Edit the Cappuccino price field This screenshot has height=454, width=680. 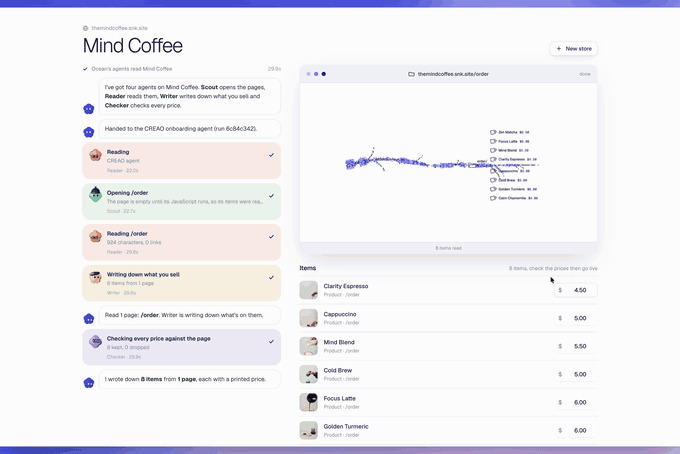coord(575,318)
